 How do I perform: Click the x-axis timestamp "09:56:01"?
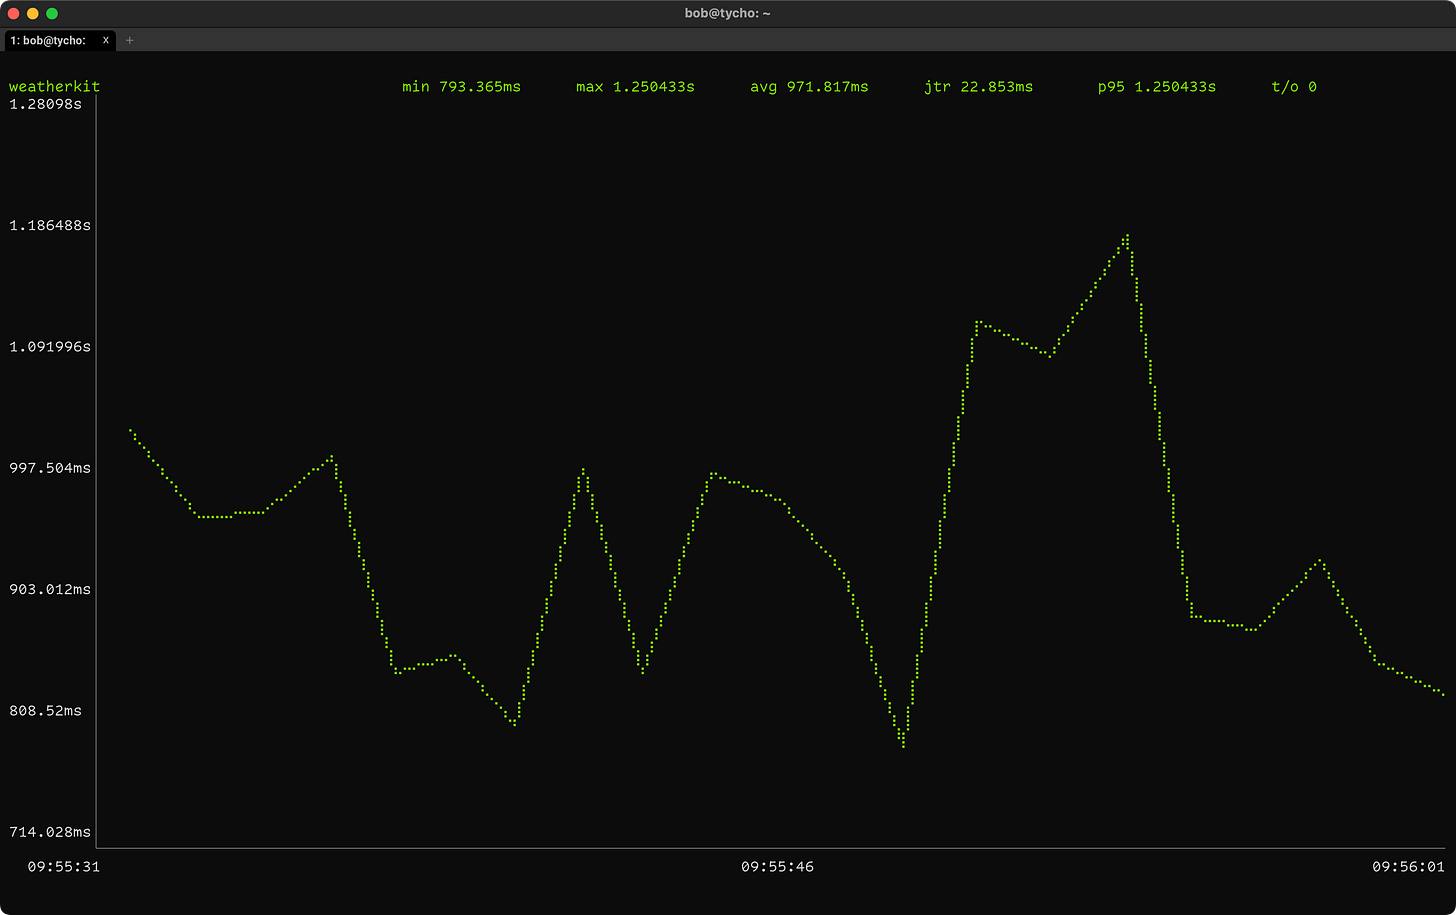tap(1408, 867)
